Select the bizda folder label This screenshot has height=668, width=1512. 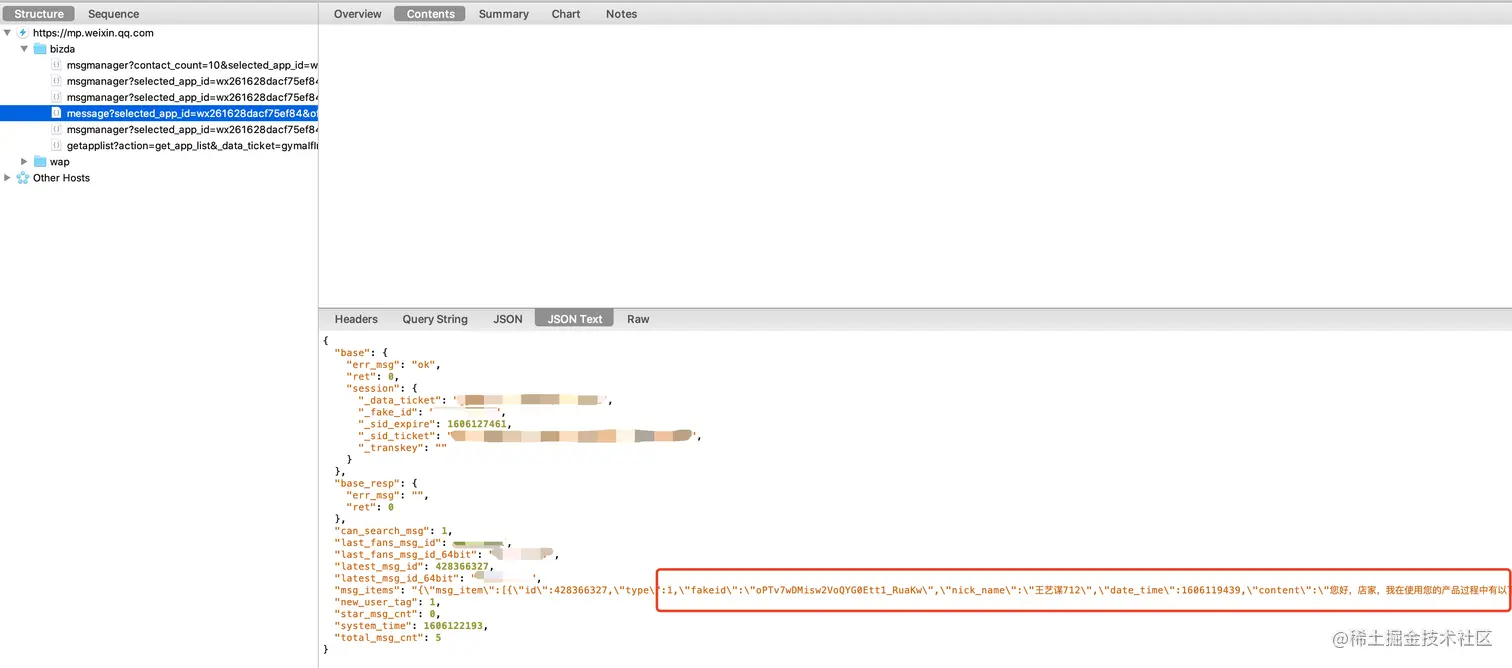[x=62, y=49]
